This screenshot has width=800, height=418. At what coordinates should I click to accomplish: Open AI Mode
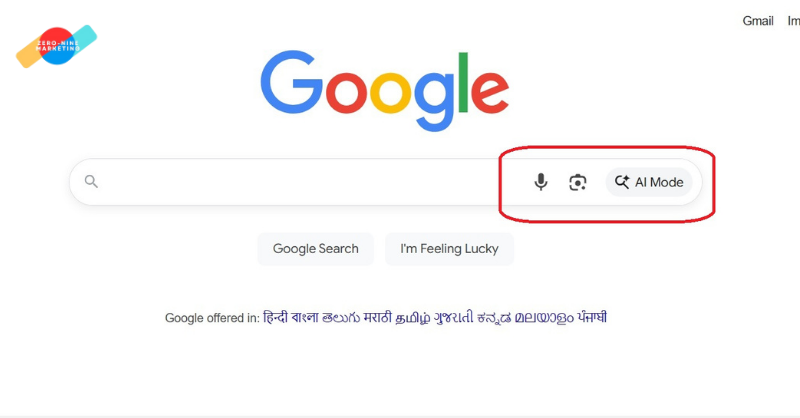(x=649, y=182)
